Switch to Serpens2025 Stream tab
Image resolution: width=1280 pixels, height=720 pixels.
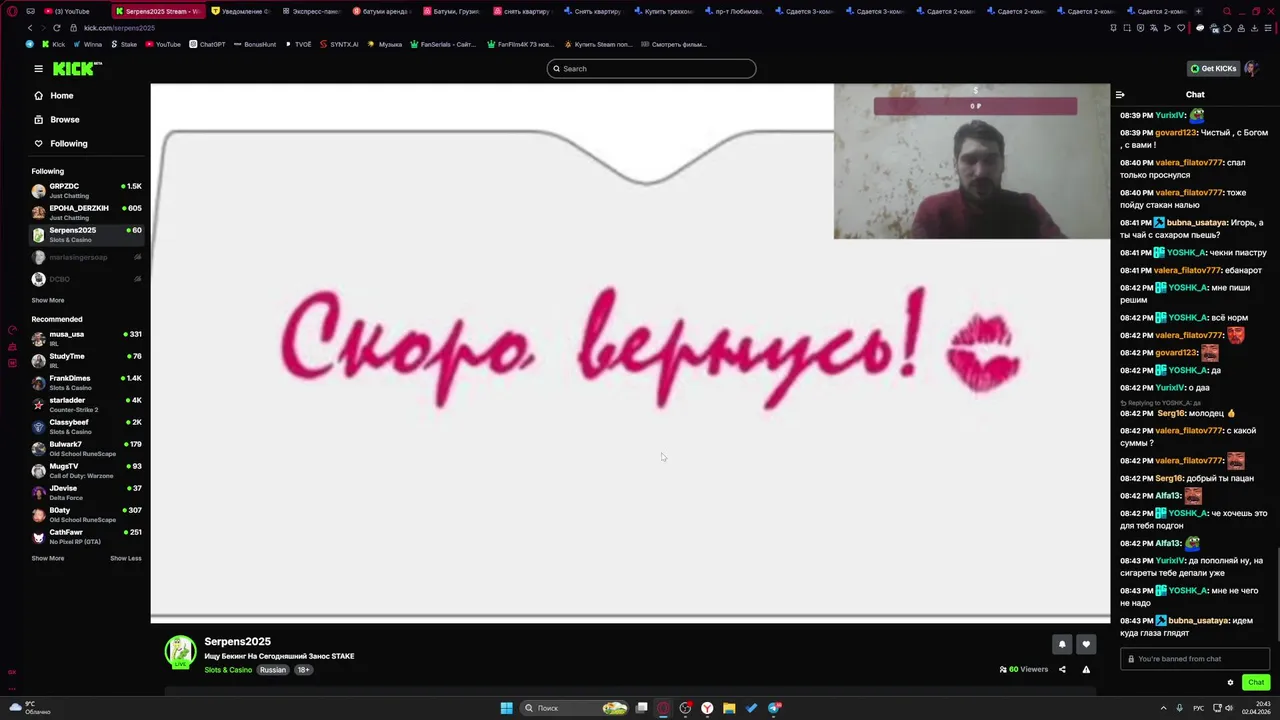[158, 11]
